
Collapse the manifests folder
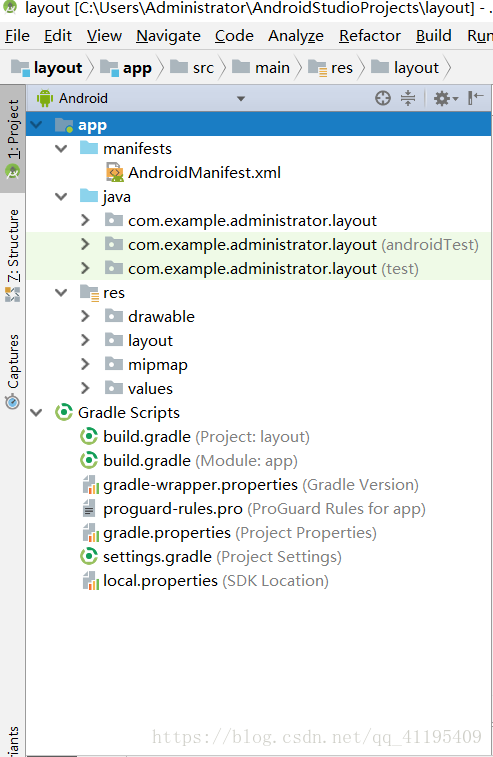pos(61,149)
